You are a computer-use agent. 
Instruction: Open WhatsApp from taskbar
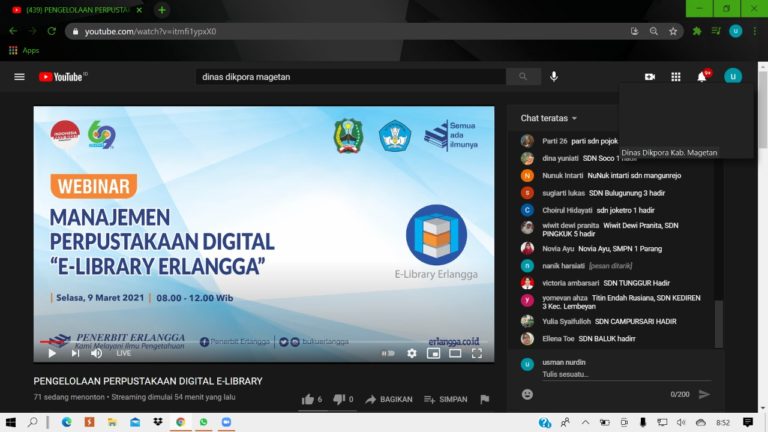point(203,422)
